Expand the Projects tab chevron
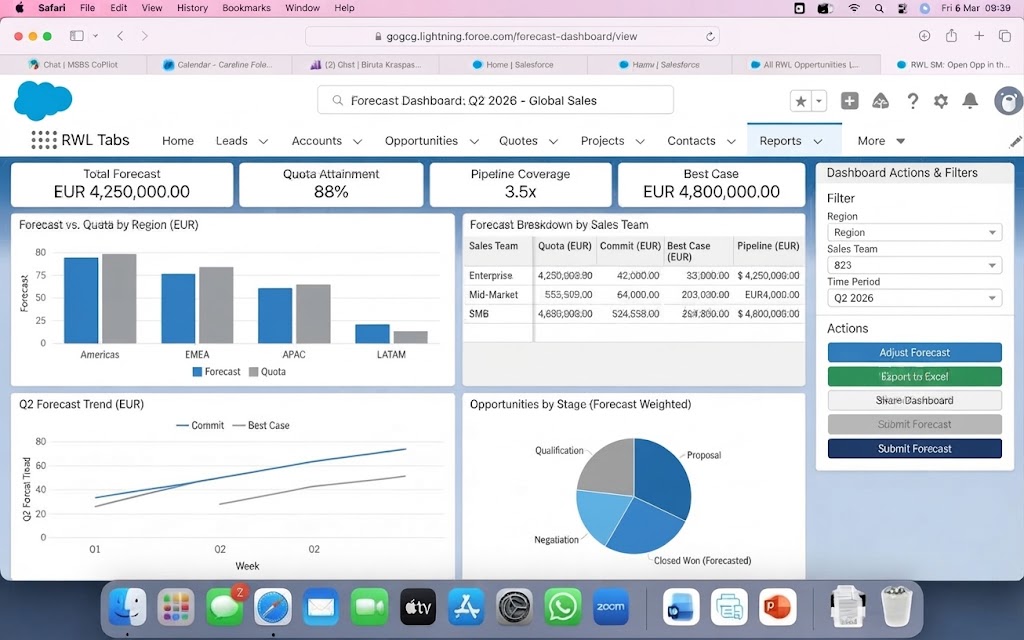Image resolution: width=1024 pixels, height=640 pixels. coord(640,141)
